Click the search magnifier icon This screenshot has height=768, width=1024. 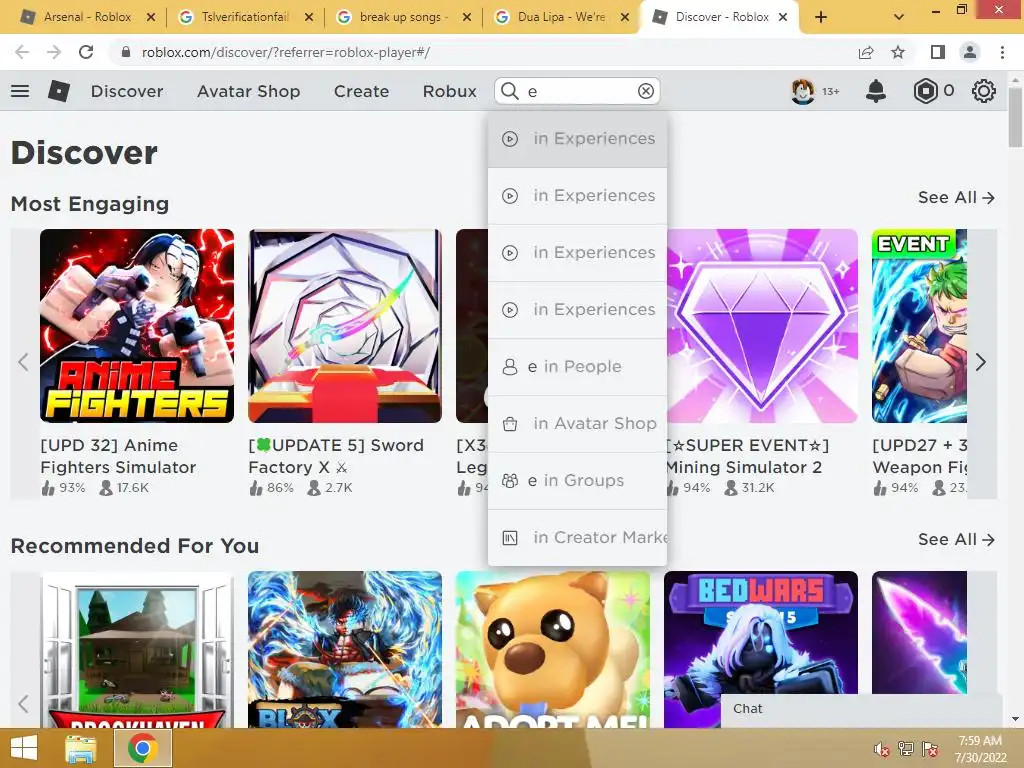pos(510,91)
